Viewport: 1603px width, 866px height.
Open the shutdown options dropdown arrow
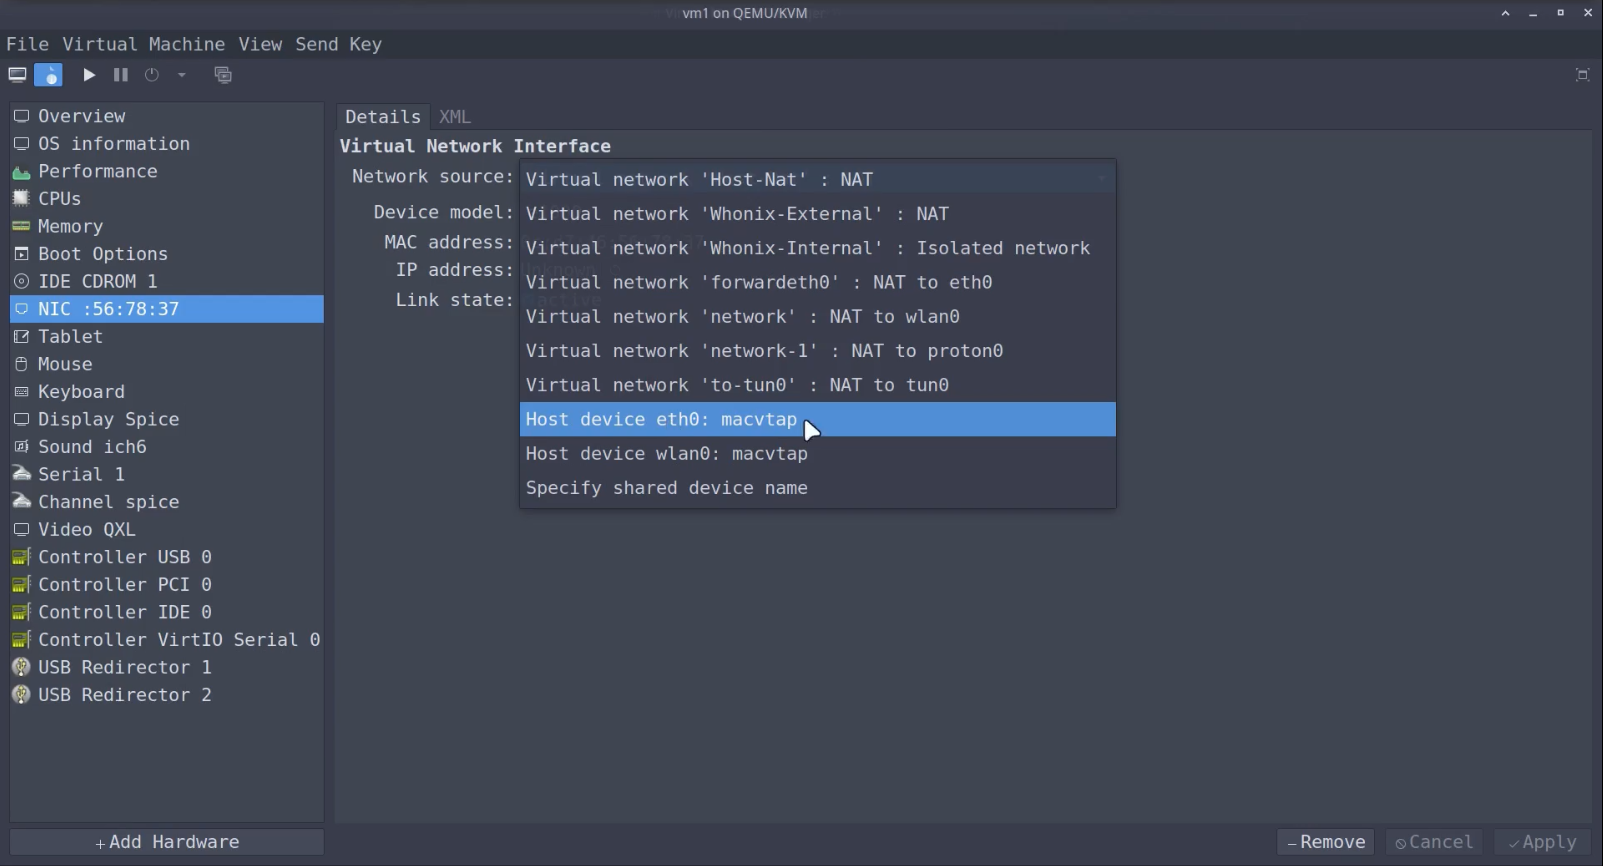coord(181,75)
